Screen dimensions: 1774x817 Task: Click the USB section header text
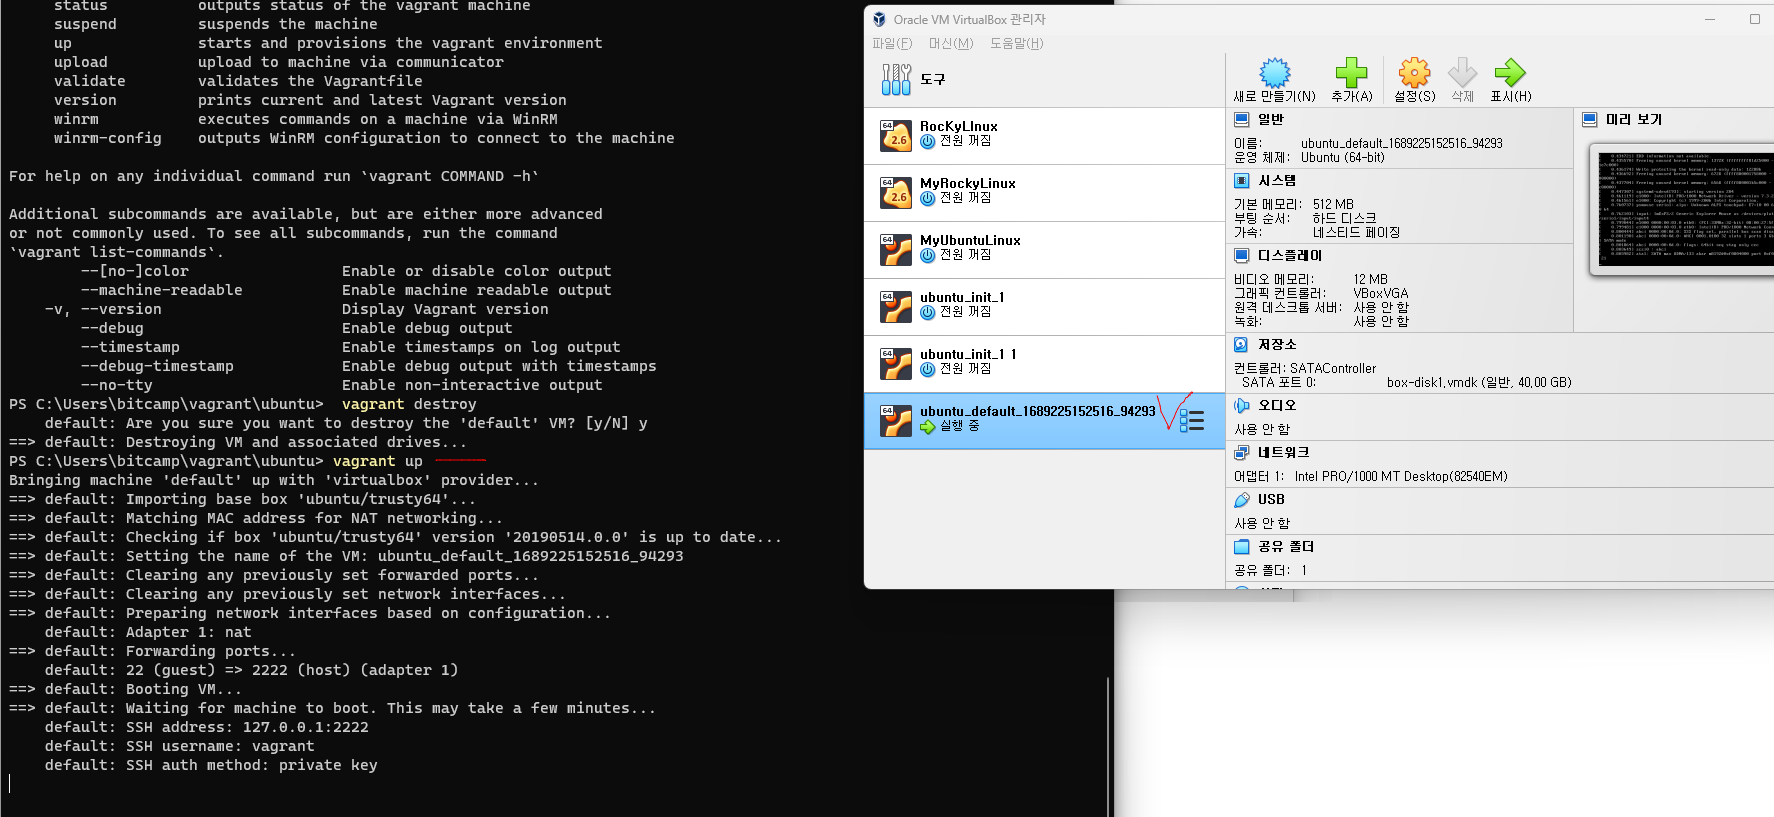[x=1271, y=500]
